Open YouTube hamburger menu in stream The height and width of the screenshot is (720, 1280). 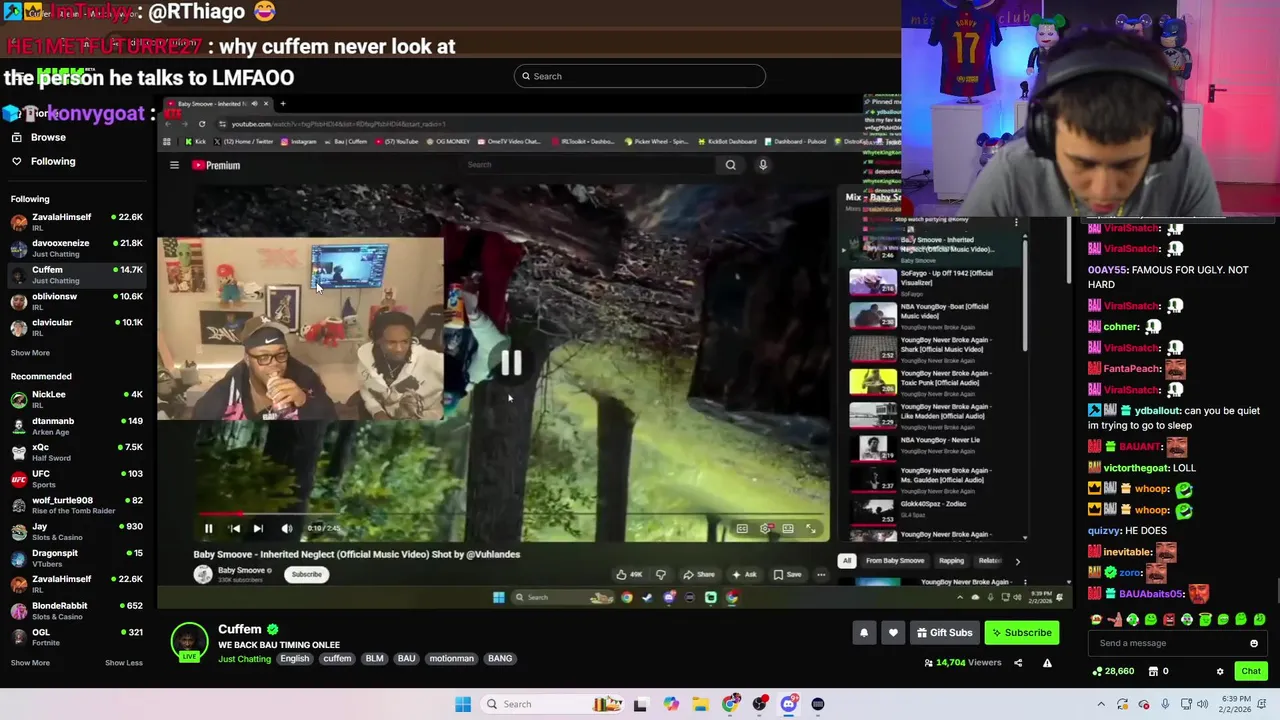pyautogui.click(x=174, y=165)
